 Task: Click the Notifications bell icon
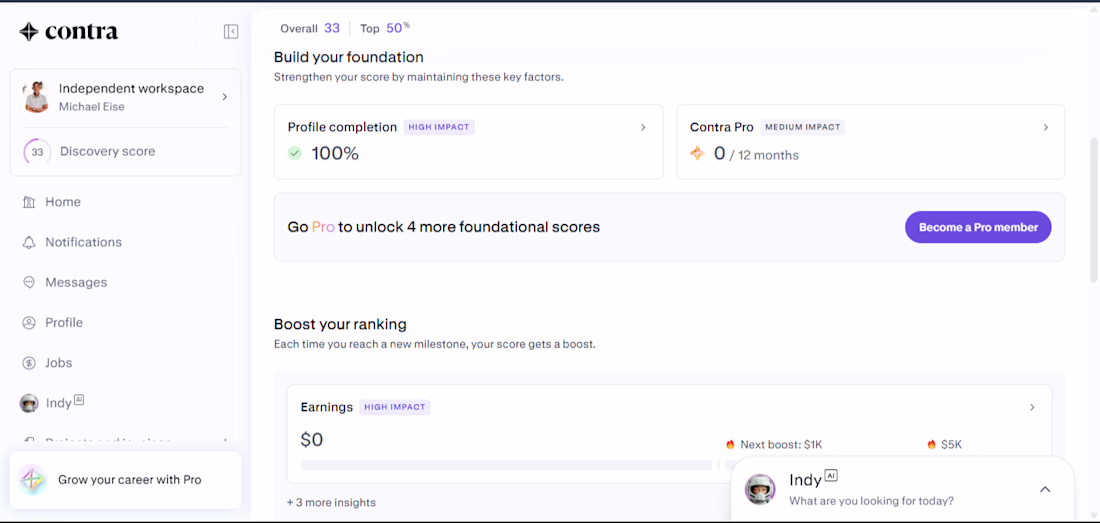click(x=29, y=242)
